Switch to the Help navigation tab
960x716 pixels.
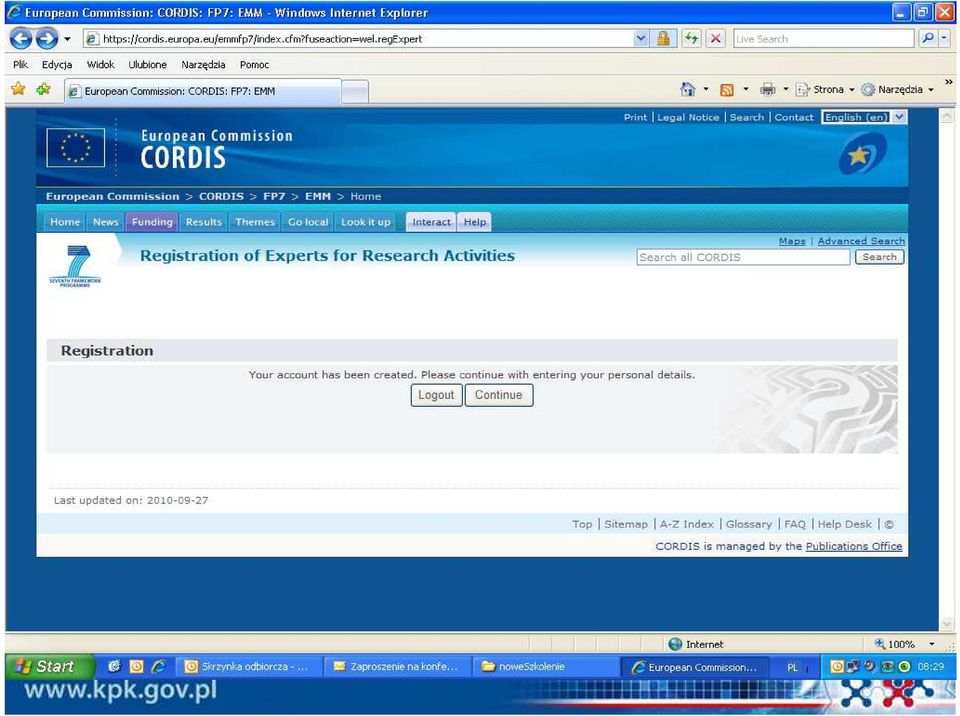(474, 222)
